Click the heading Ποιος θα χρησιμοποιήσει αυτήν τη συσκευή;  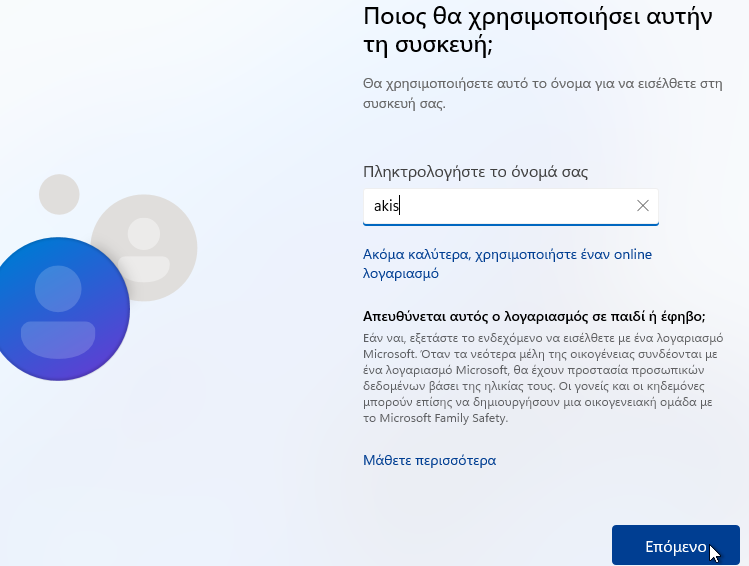tap(537, 31)
